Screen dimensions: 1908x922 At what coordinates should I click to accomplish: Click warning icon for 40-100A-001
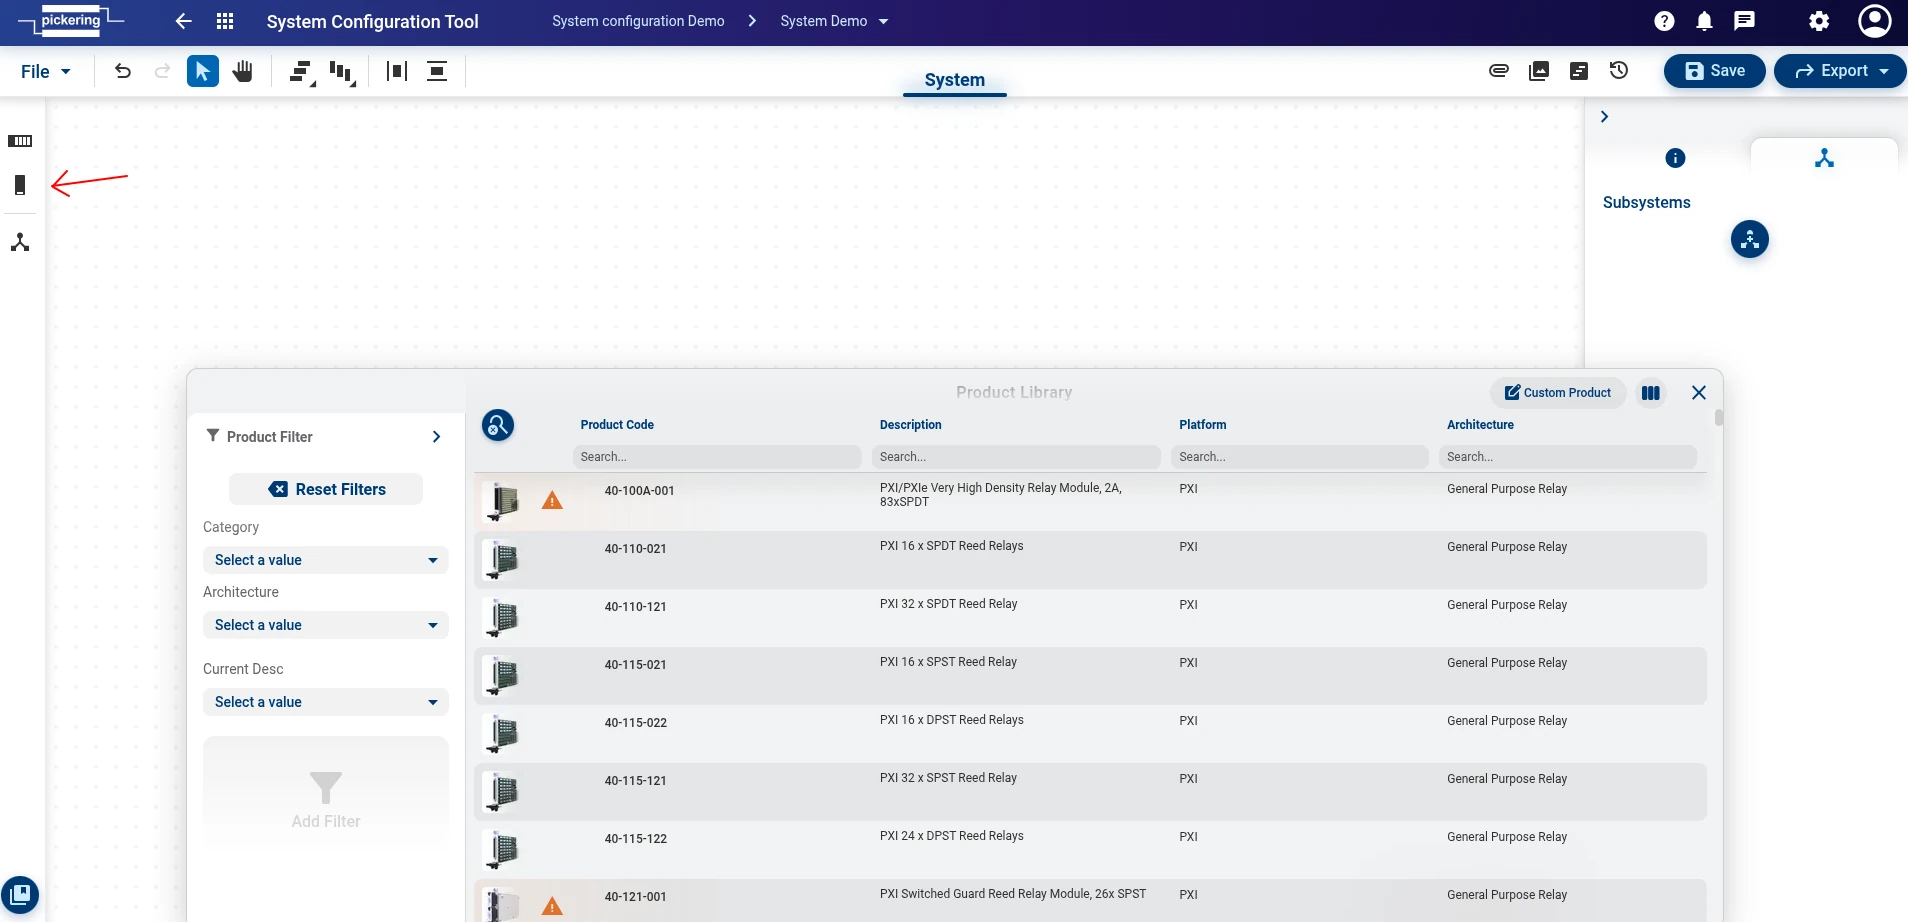[552, 500]
